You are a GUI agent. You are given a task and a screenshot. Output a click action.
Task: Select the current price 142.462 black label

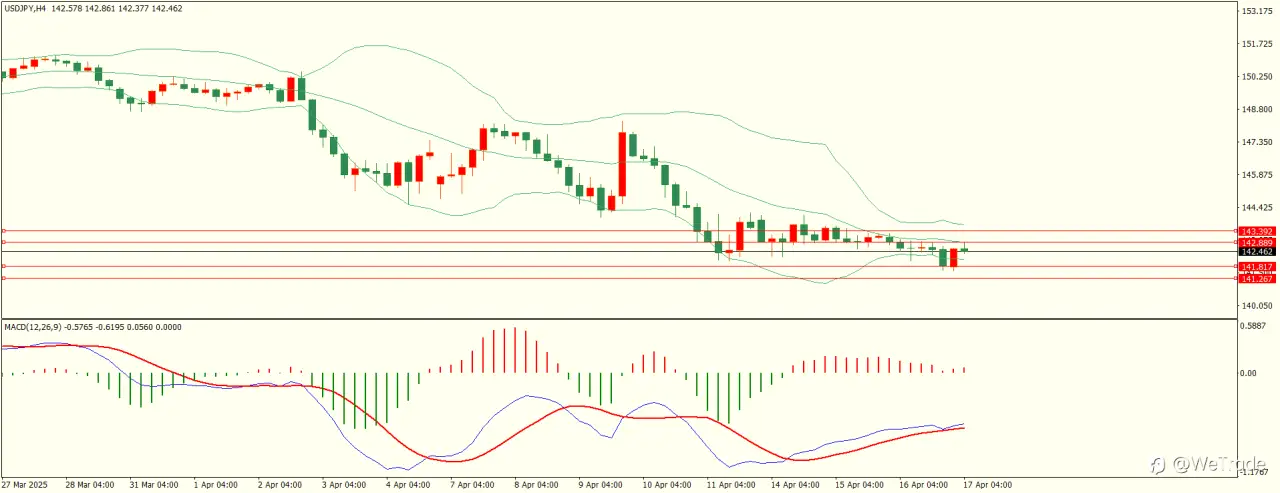pos(1256,252)
